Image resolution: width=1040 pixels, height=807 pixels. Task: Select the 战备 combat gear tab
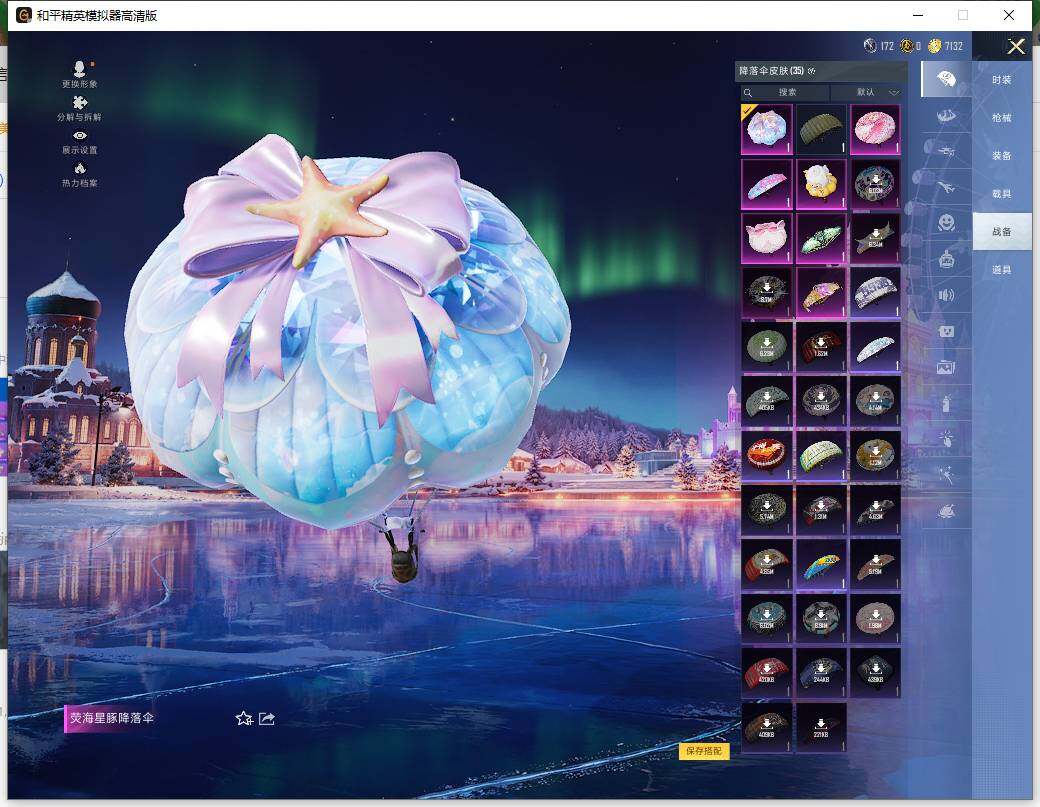pyautogui.click(x=1002, y=231)
